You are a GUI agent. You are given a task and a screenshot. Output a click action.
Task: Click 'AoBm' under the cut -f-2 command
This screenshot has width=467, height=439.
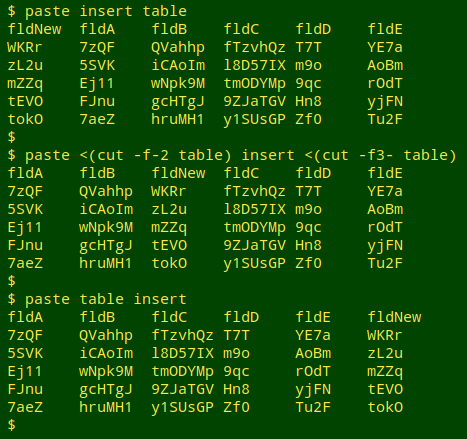pos(385,209)
